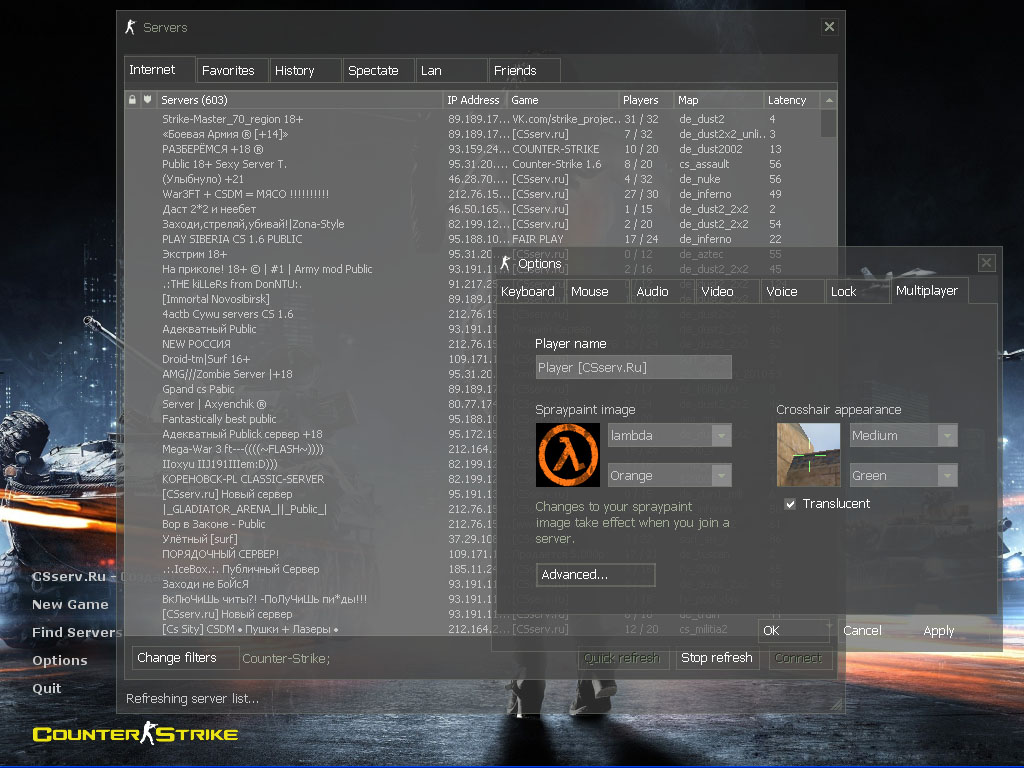
Task: Toggle the Translucent checkbox
Action: click(790, 504)
